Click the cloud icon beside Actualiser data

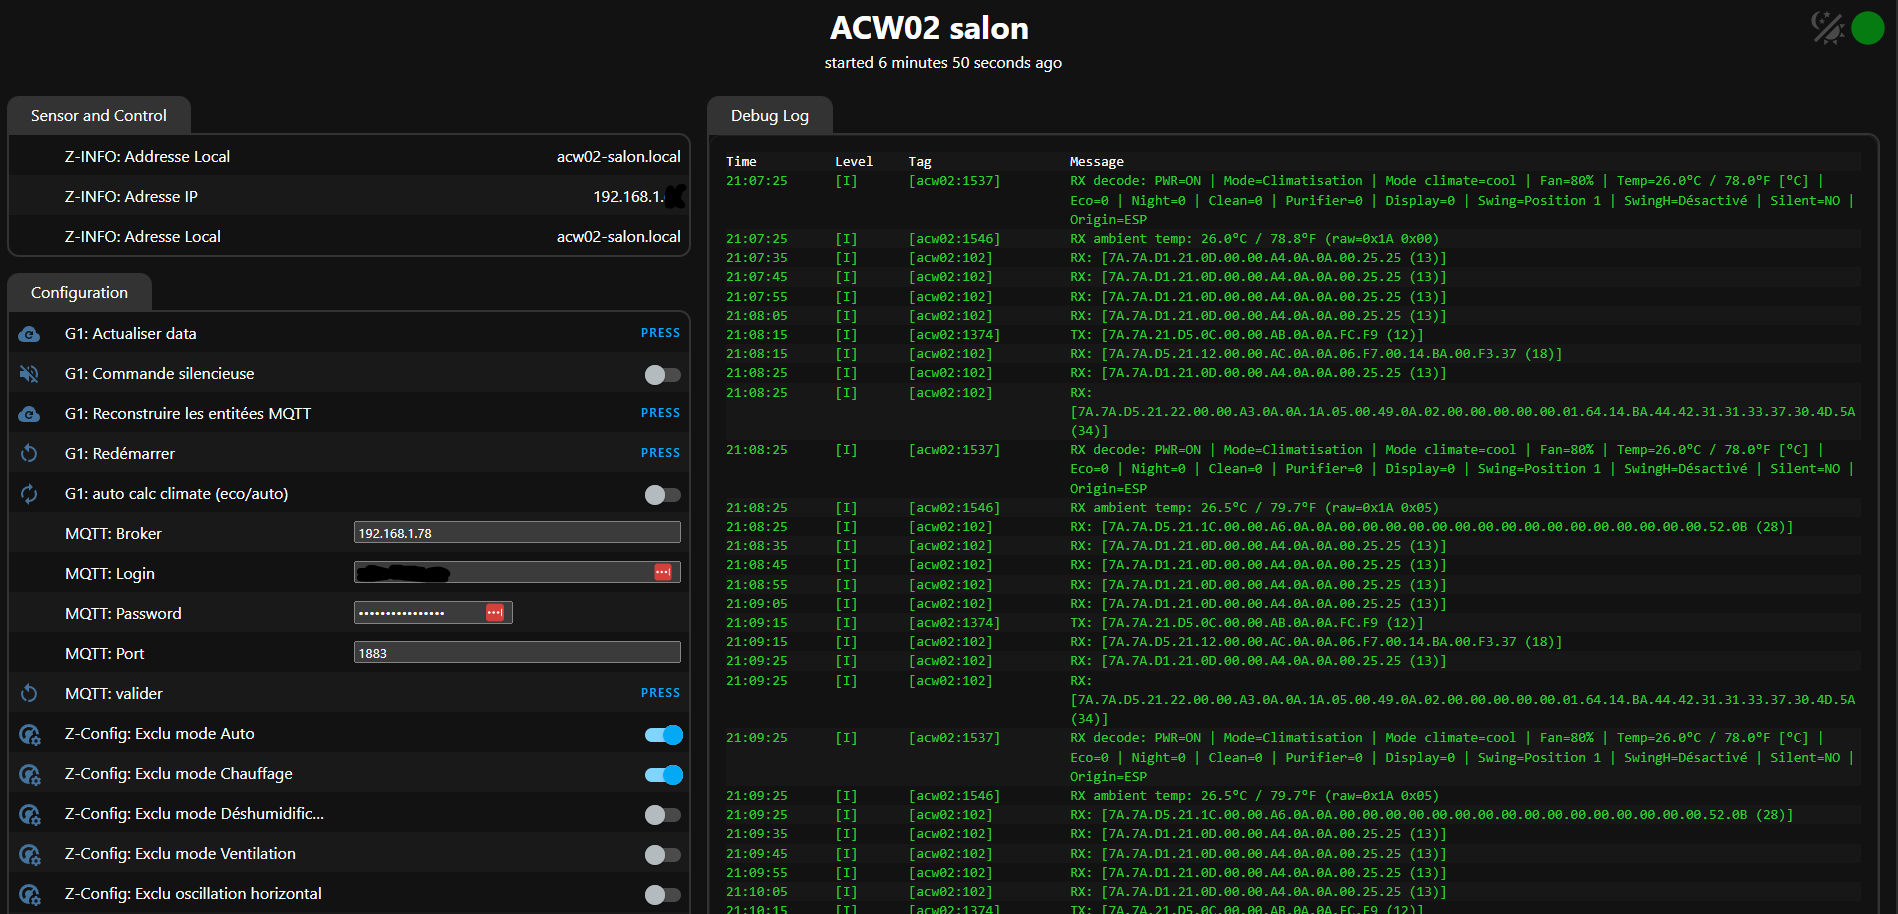pos(29,334)
